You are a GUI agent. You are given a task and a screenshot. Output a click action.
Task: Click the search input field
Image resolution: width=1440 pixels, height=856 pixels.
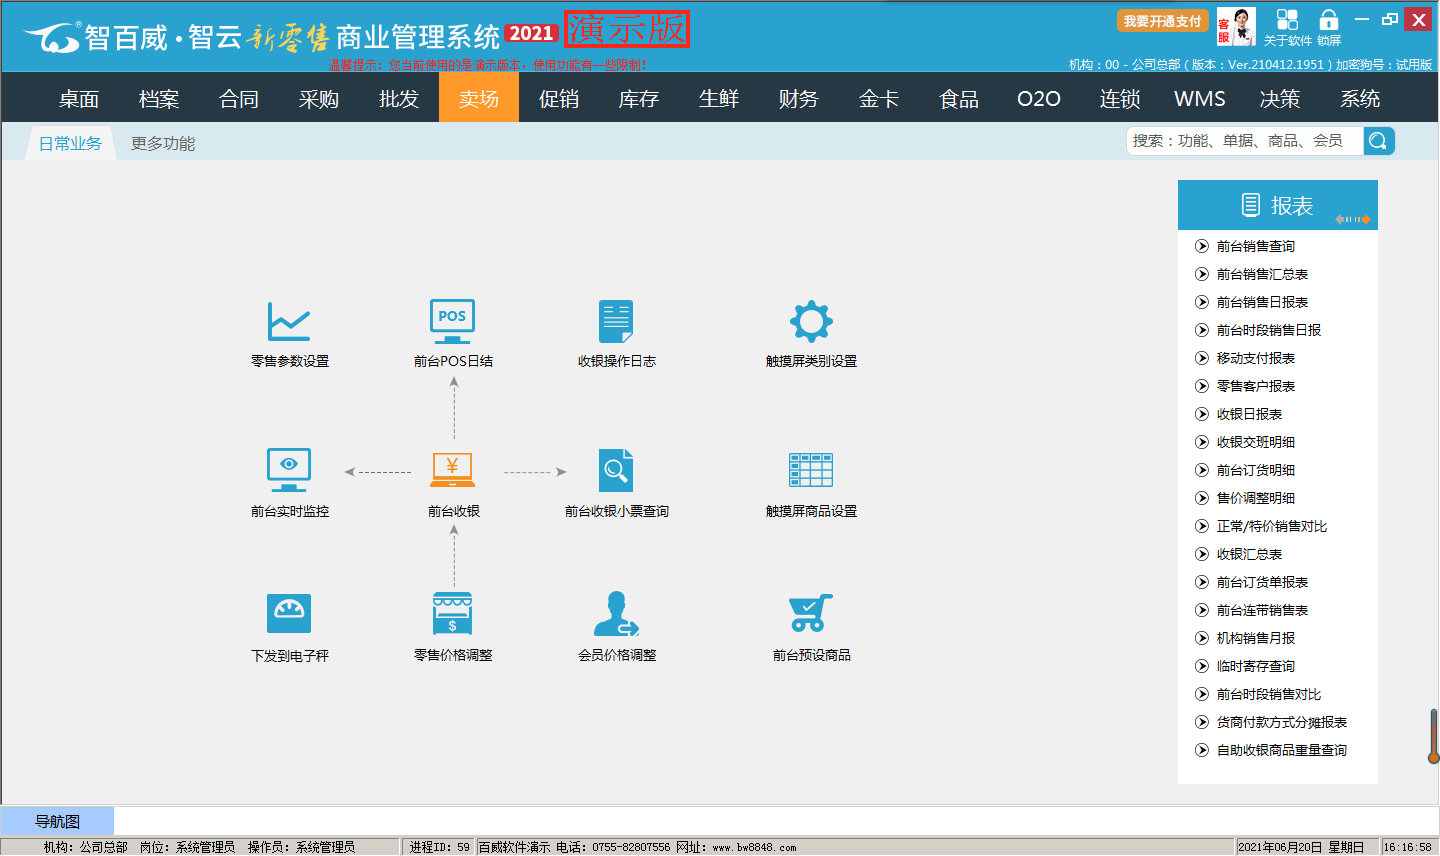[1244, 141]
